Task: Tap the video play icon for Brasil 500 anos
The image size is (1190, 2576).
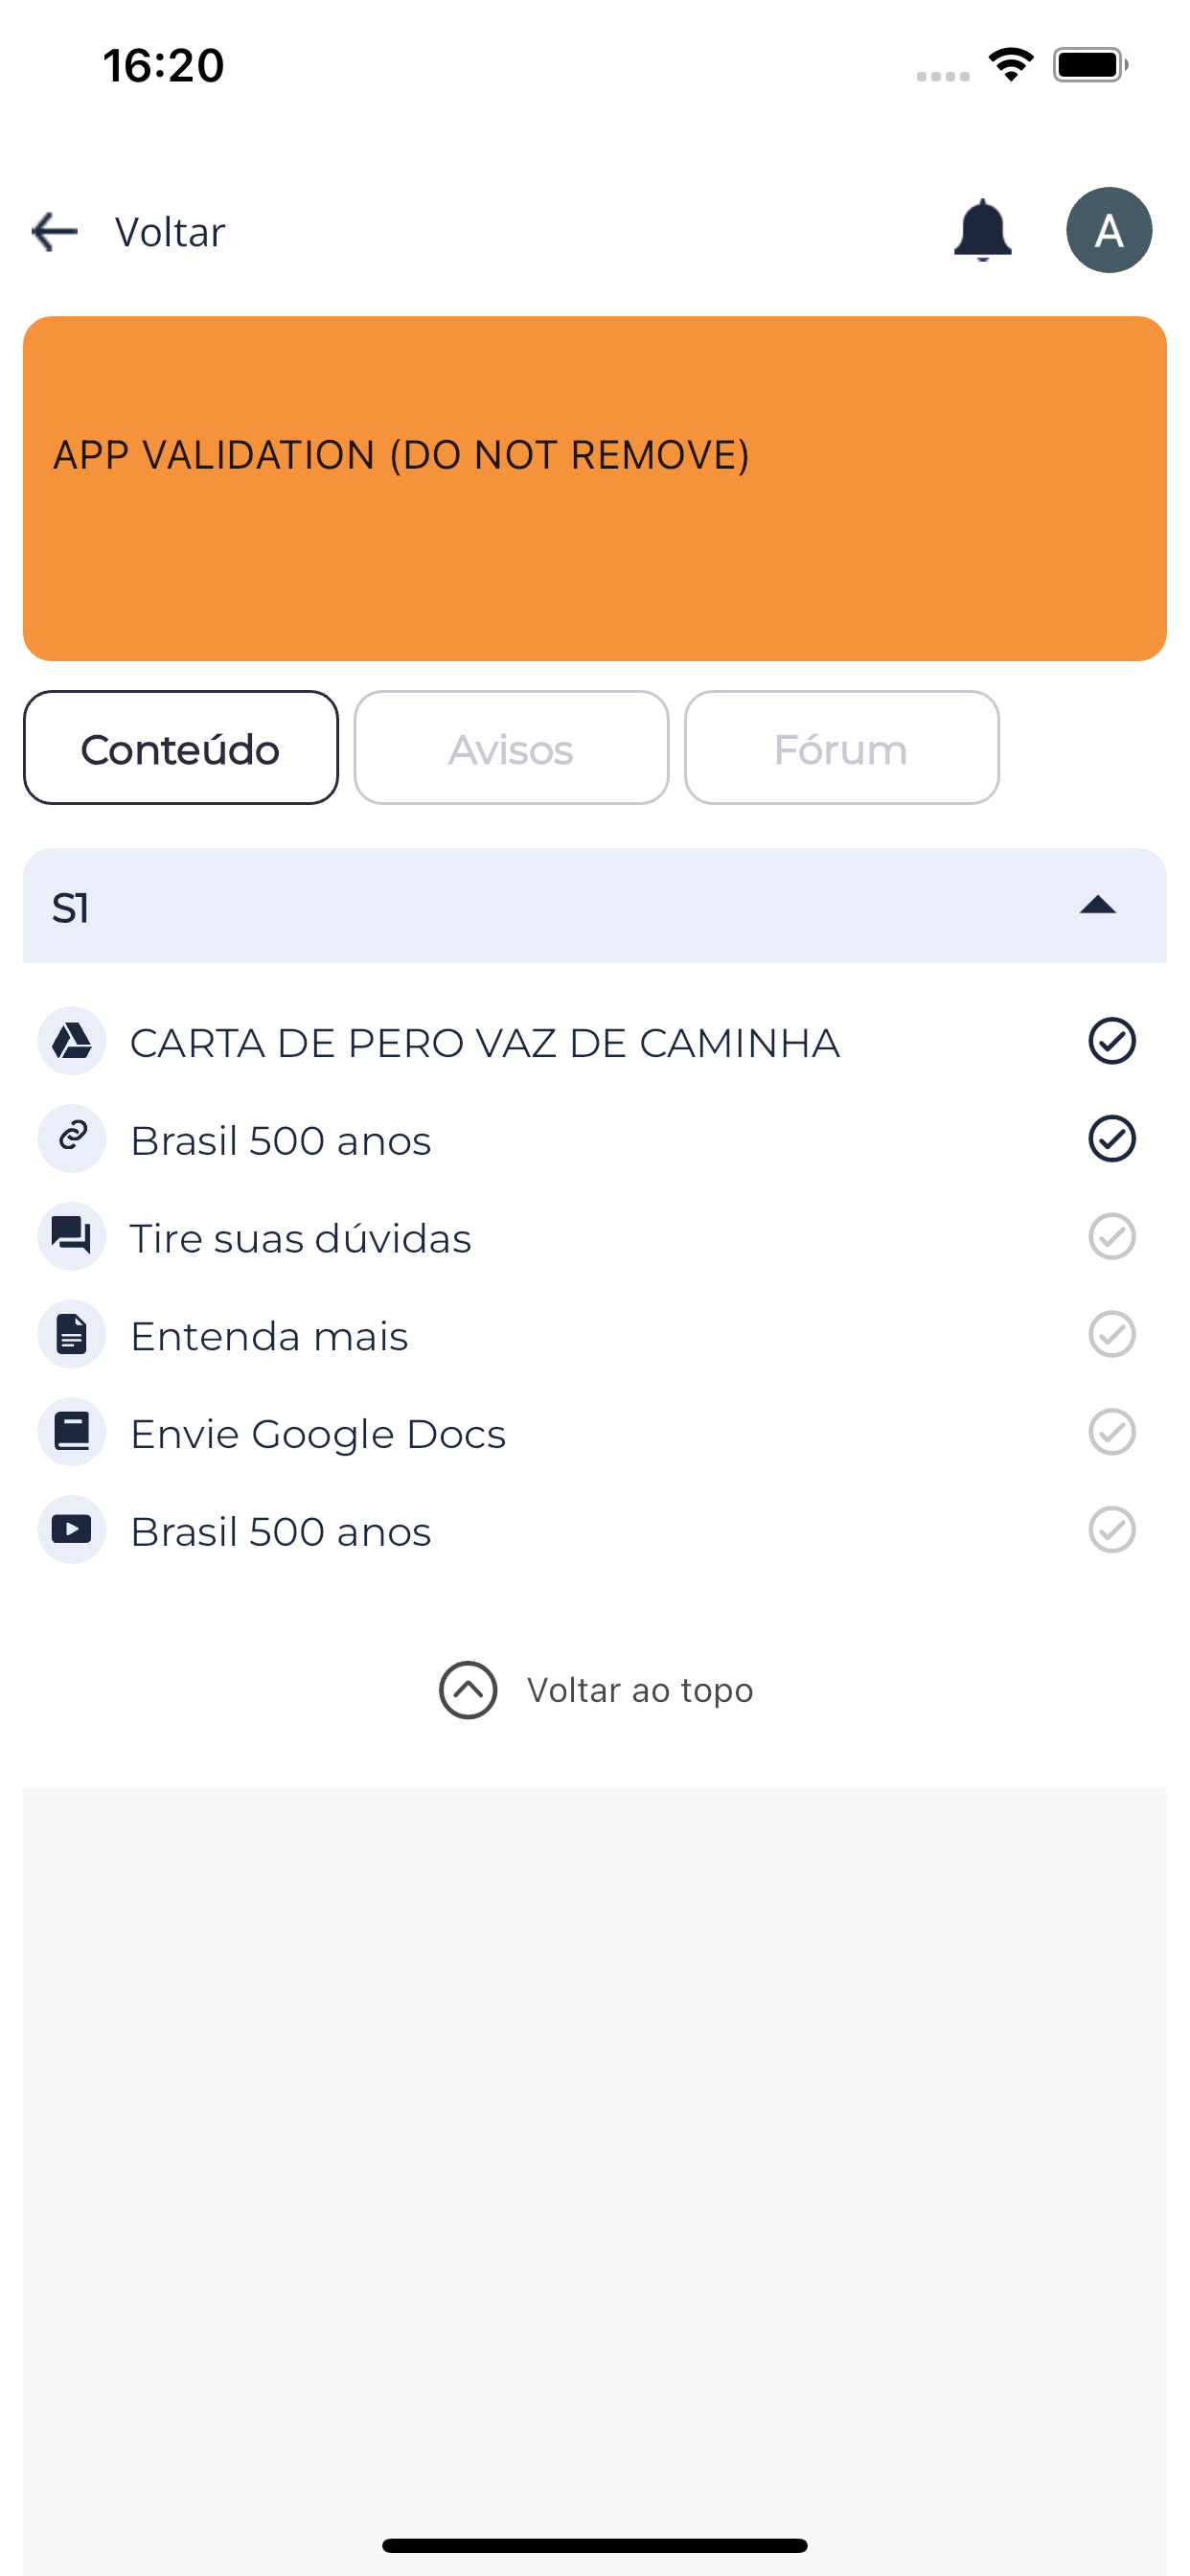Action: 72,1529
